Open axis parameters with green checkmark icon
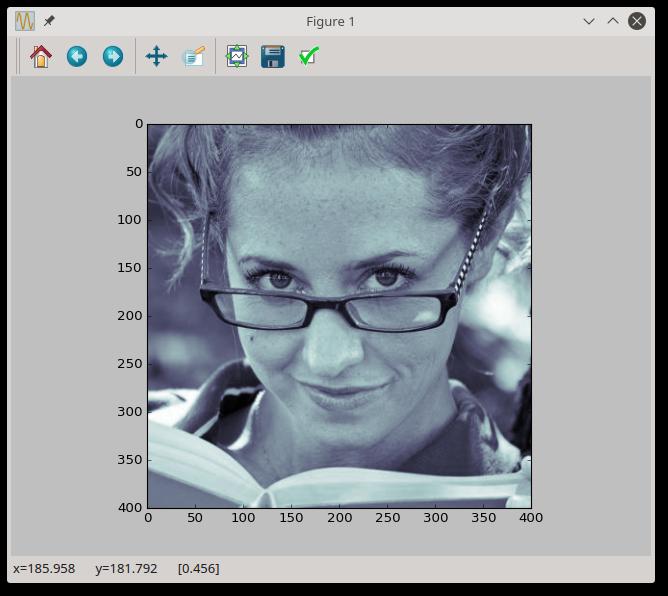 308,57
